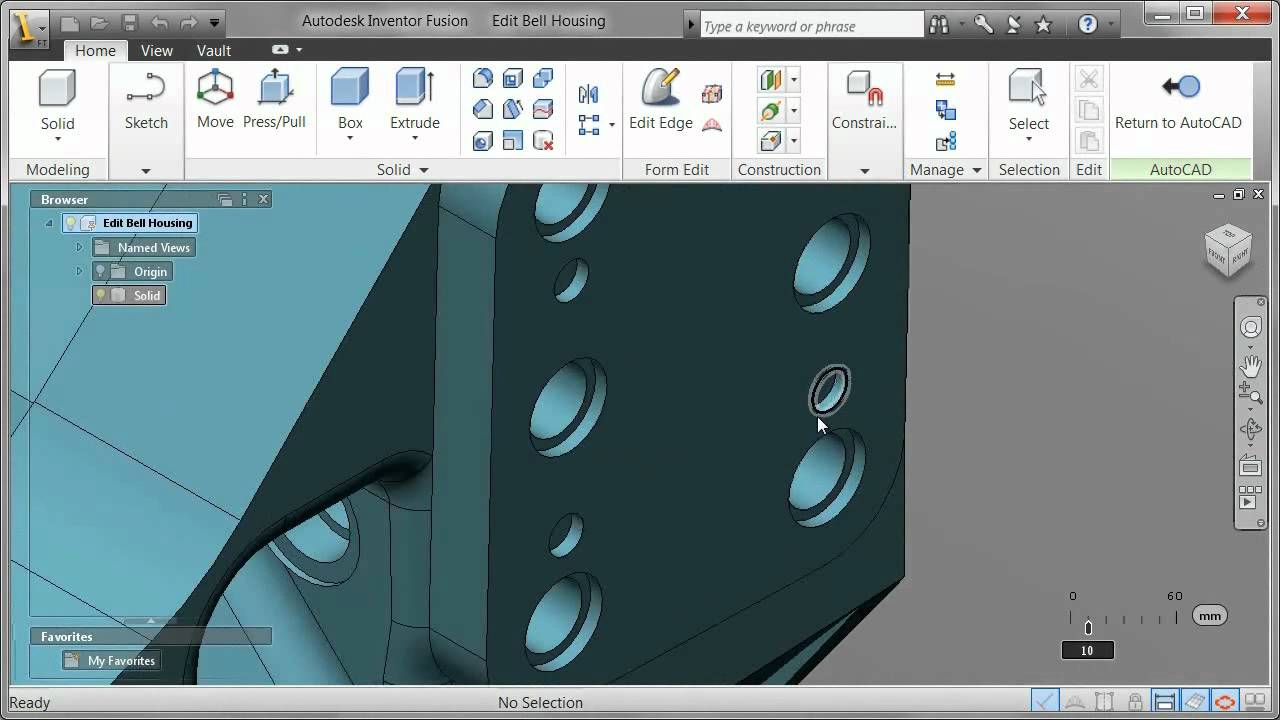Viewport: 1280px width, 720px height.
Task: Expand the Manage panel dropdown
Action: click(977, 170)
